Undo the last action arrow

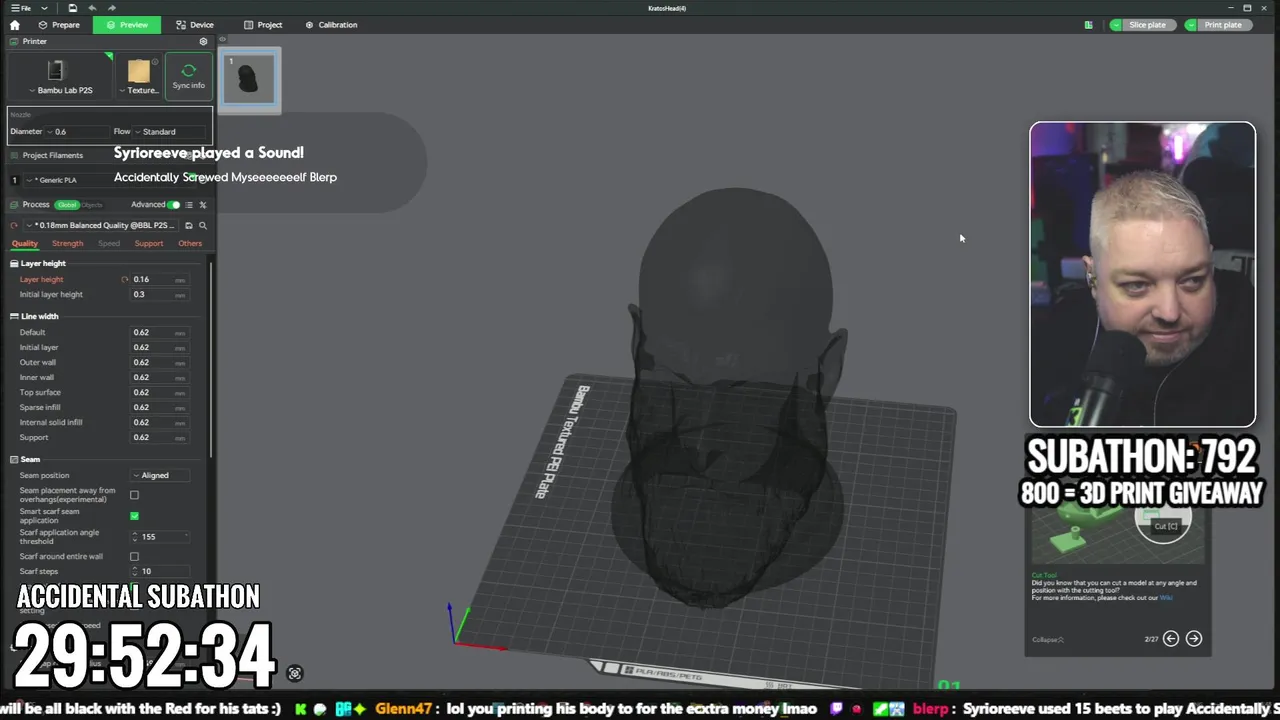point(93,8)
